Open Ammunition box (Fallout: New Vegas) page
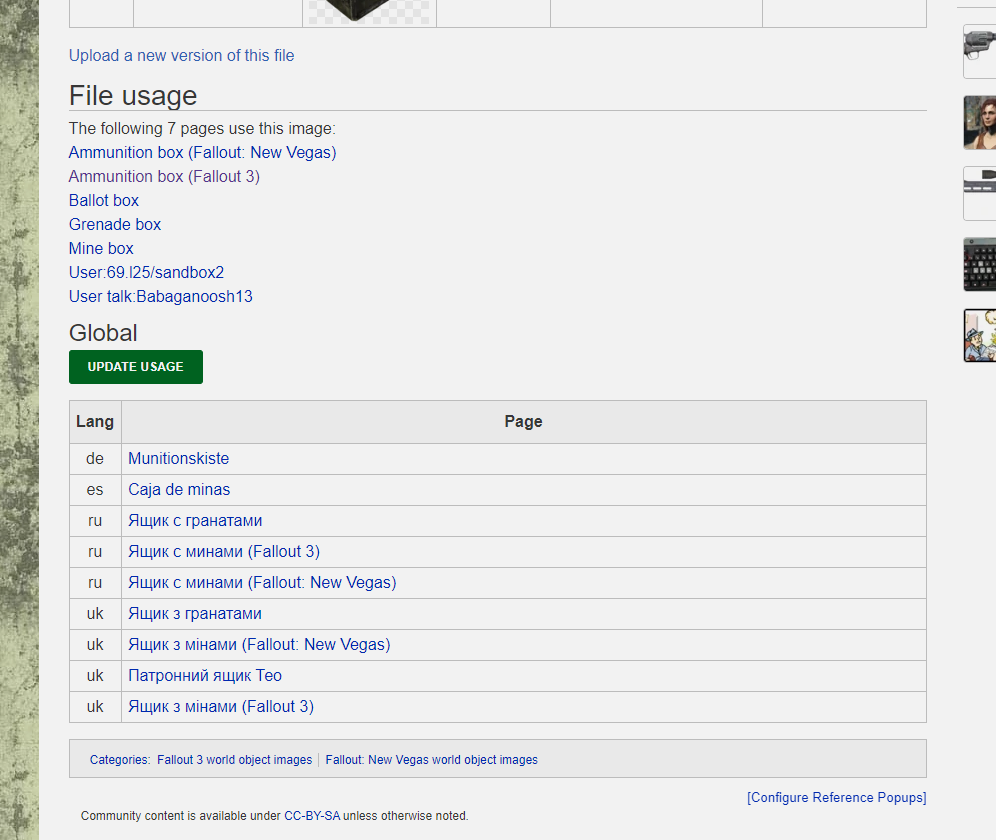996x840 pixels. 202,153
